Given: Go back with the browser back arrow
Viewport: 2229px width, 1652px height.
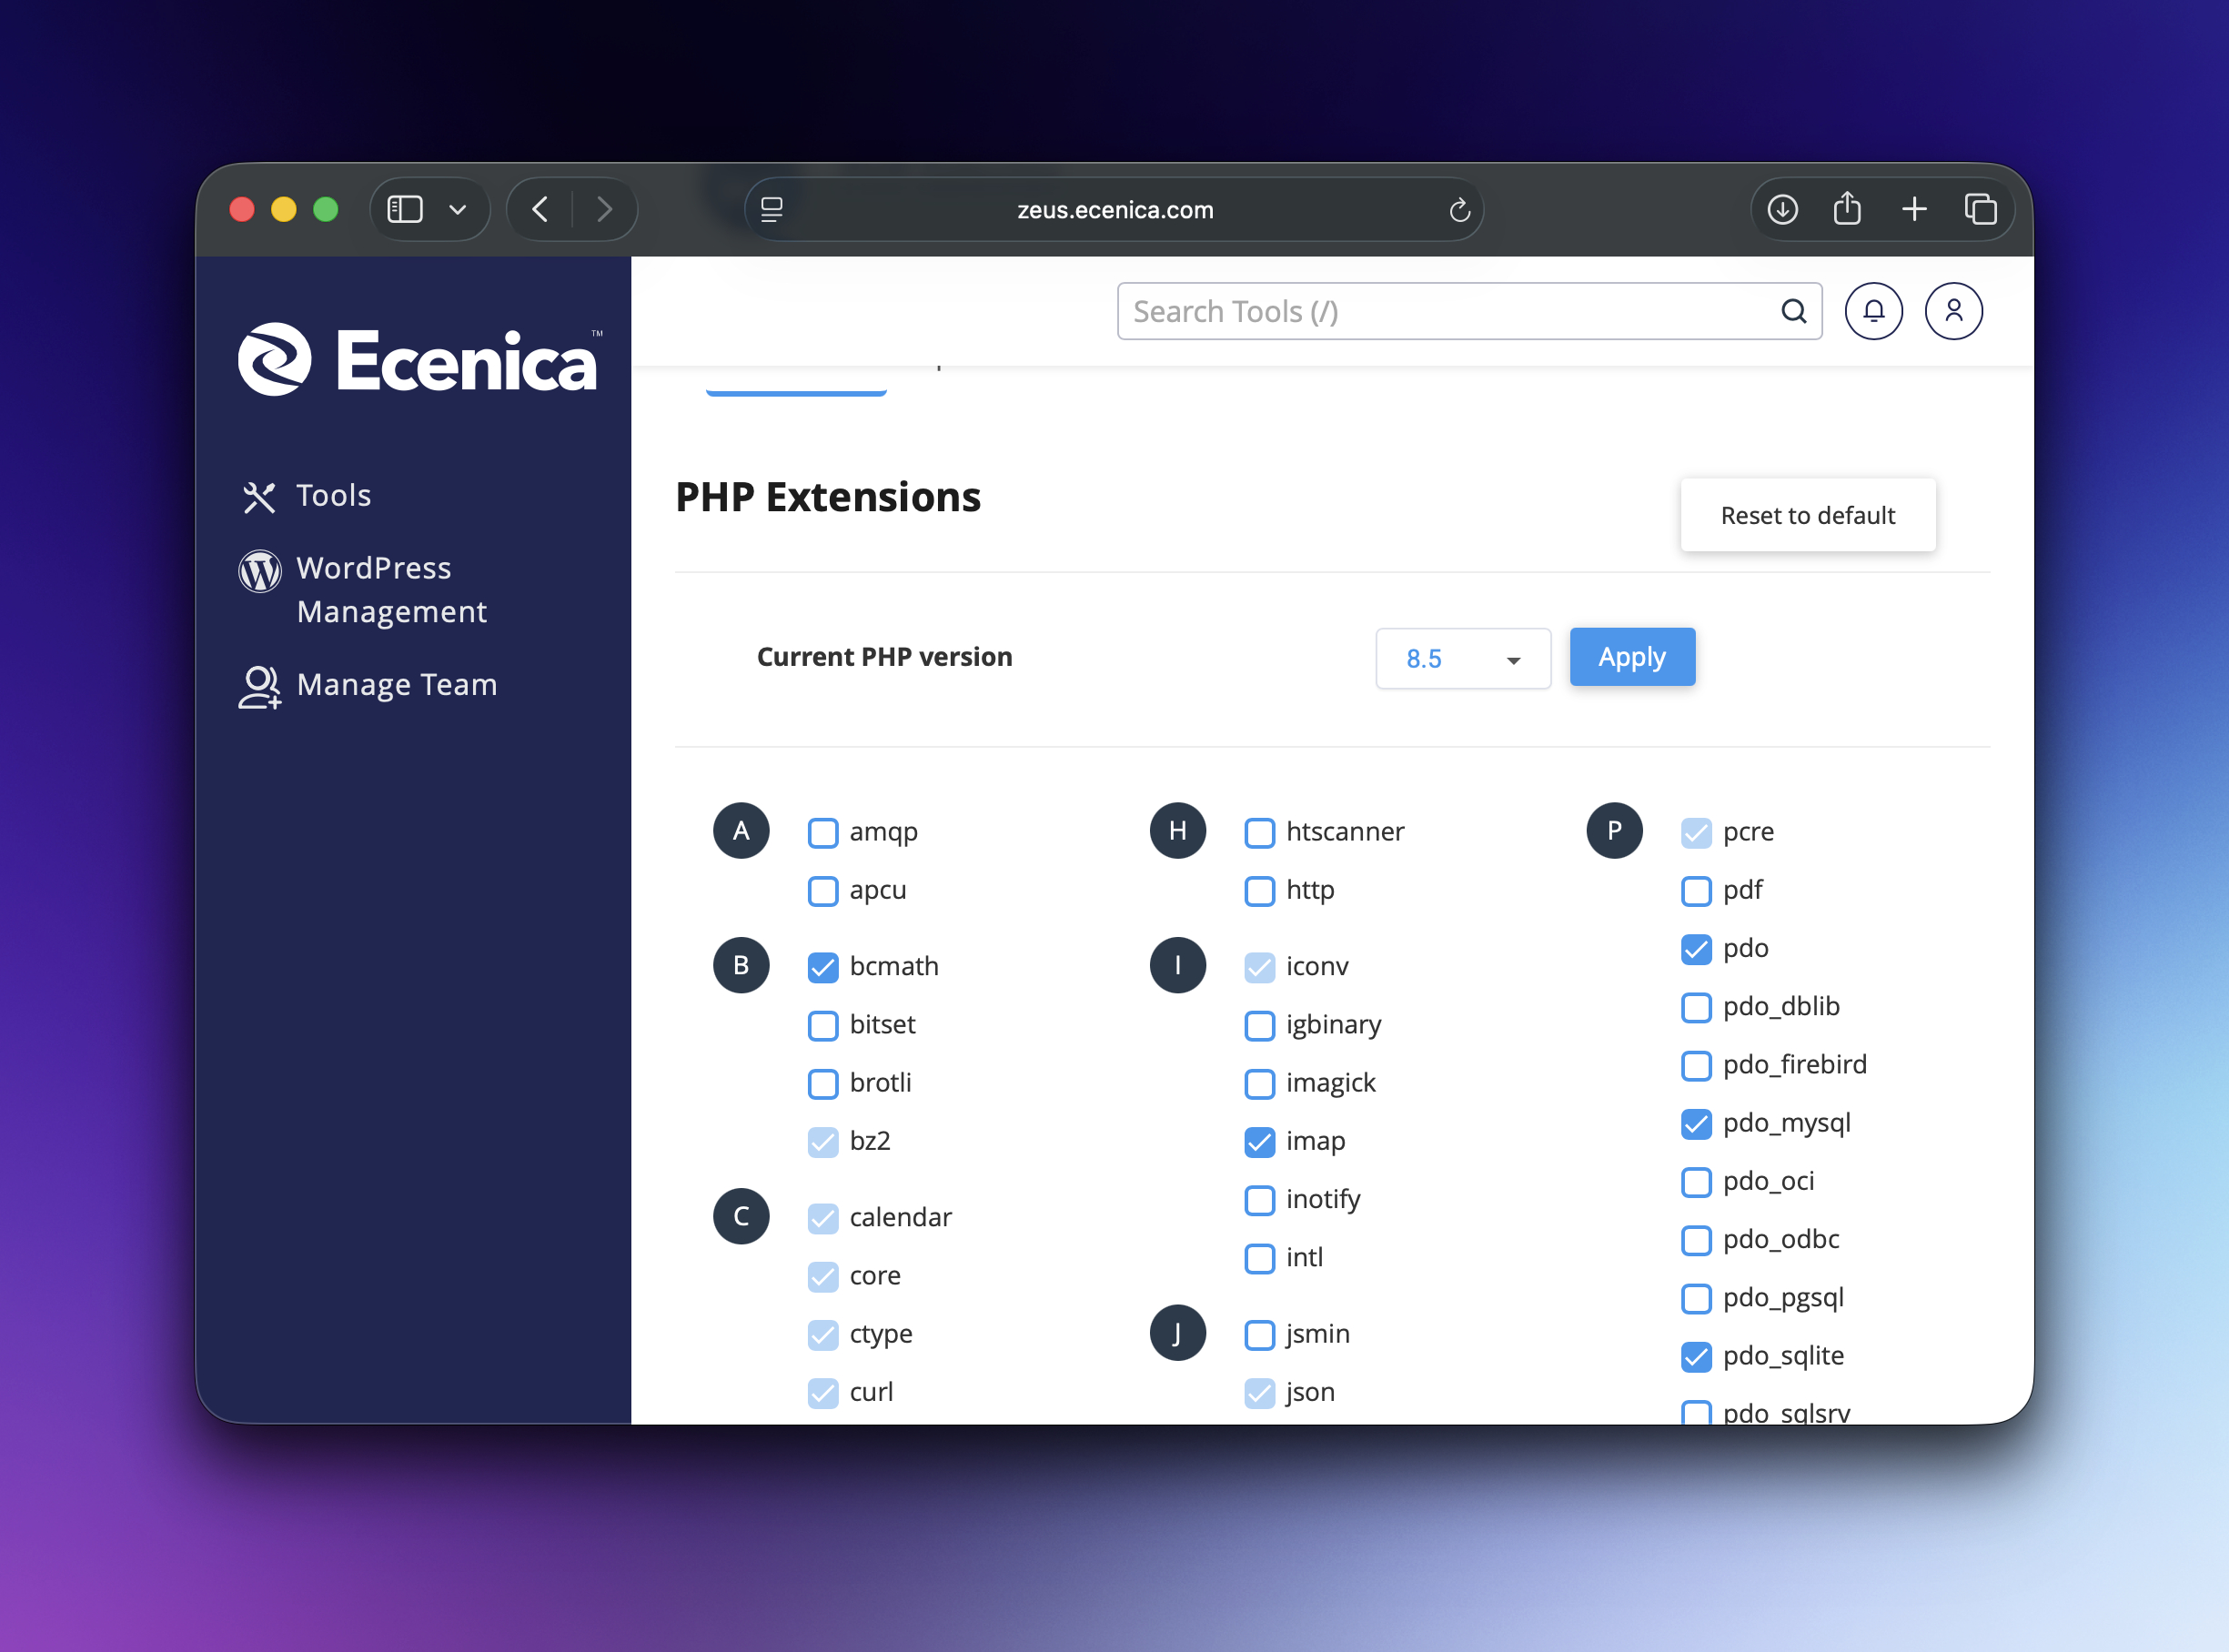Looking at the screenshot, I should [540, 209].
